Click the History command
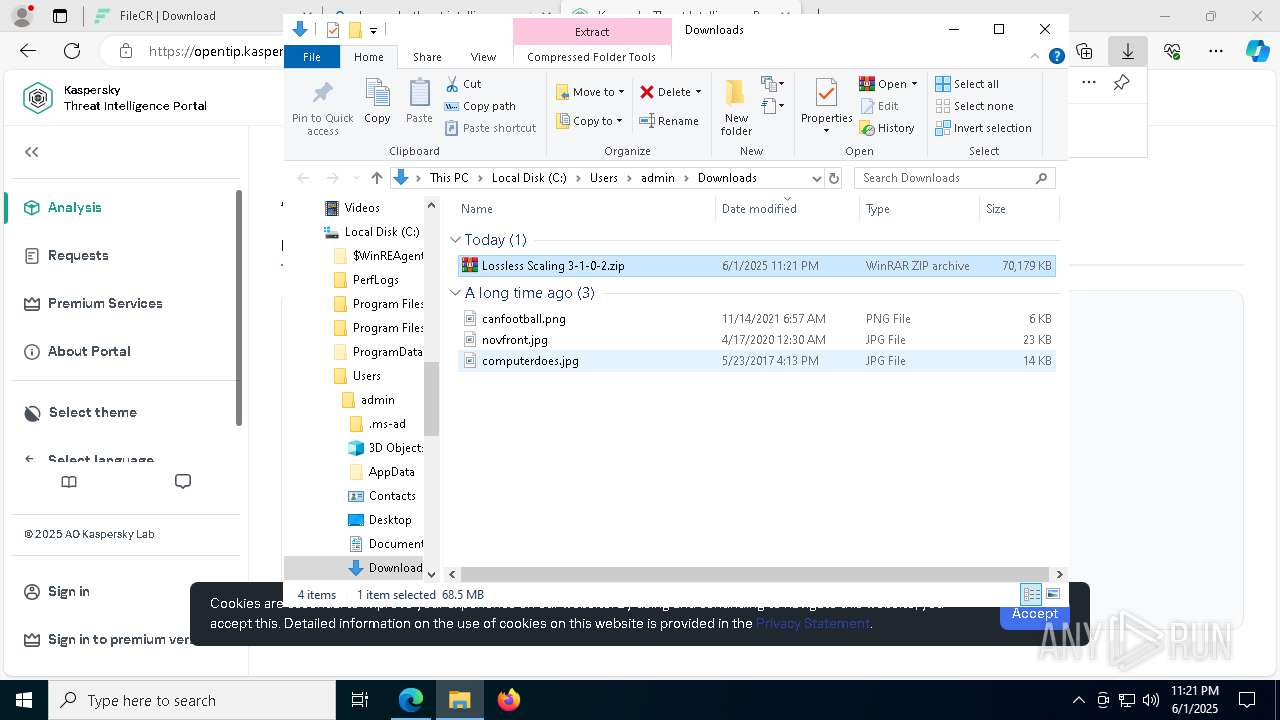Viewport: 1280px width, 720px height. point(887,128)
